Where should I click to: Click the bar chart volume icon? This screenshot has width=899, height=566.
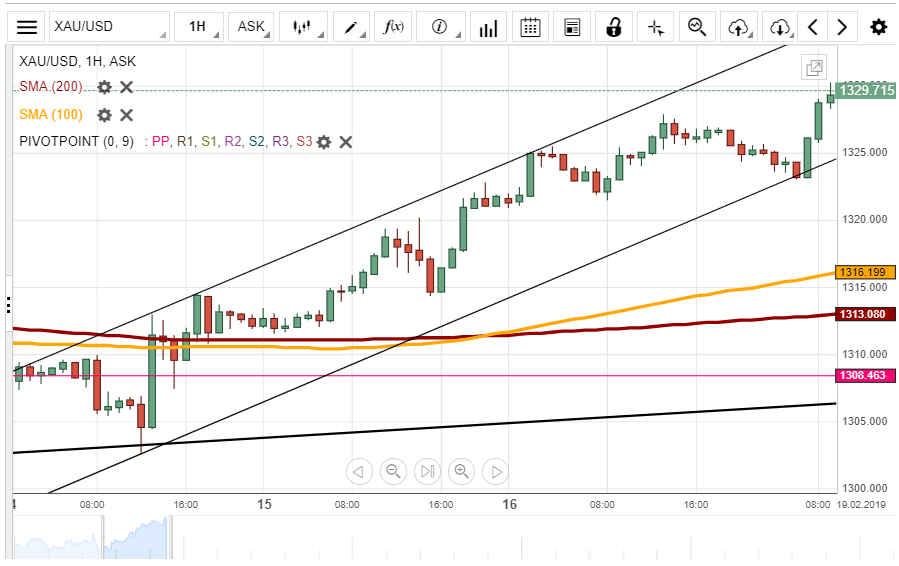[488, 27]
